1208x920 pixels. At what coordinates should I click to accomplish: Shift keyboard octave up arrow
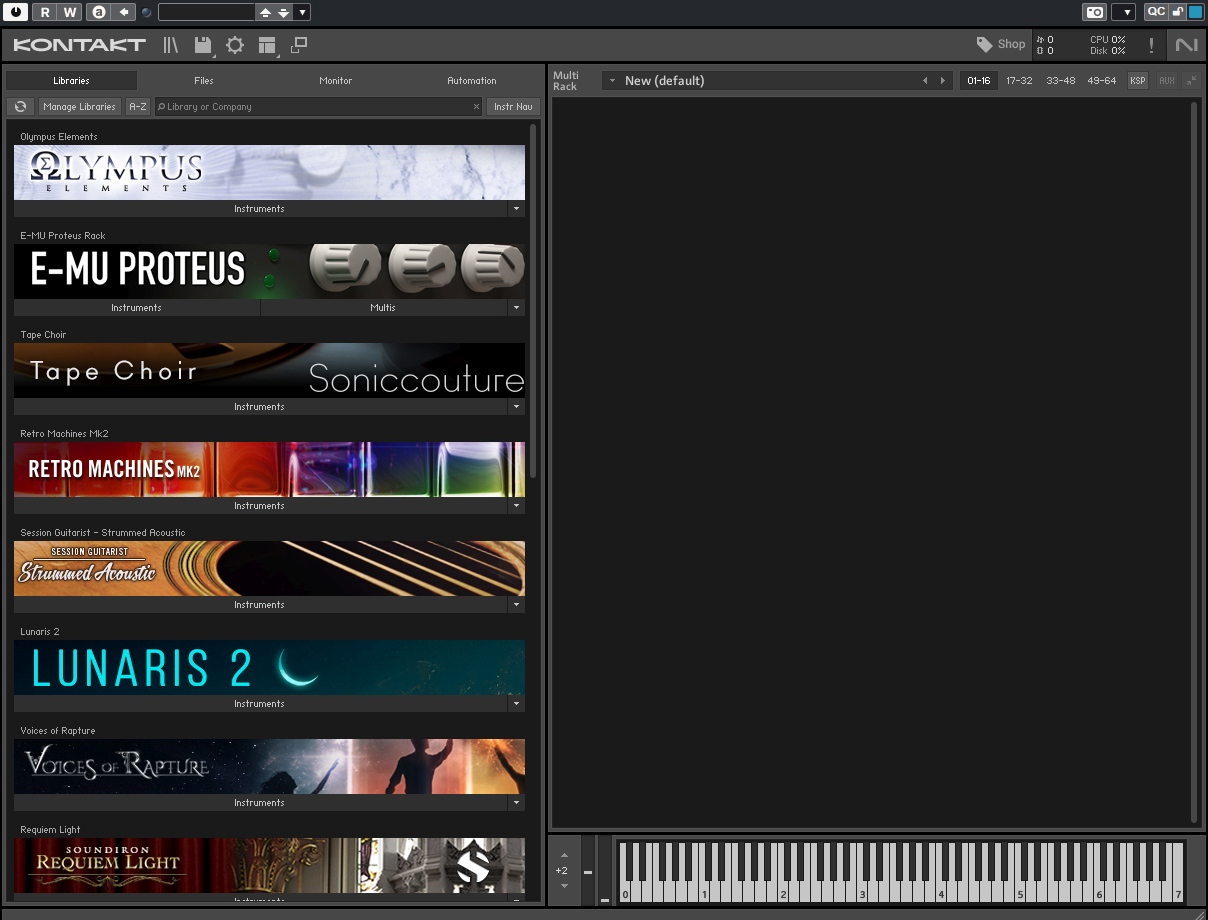[564, 856]
